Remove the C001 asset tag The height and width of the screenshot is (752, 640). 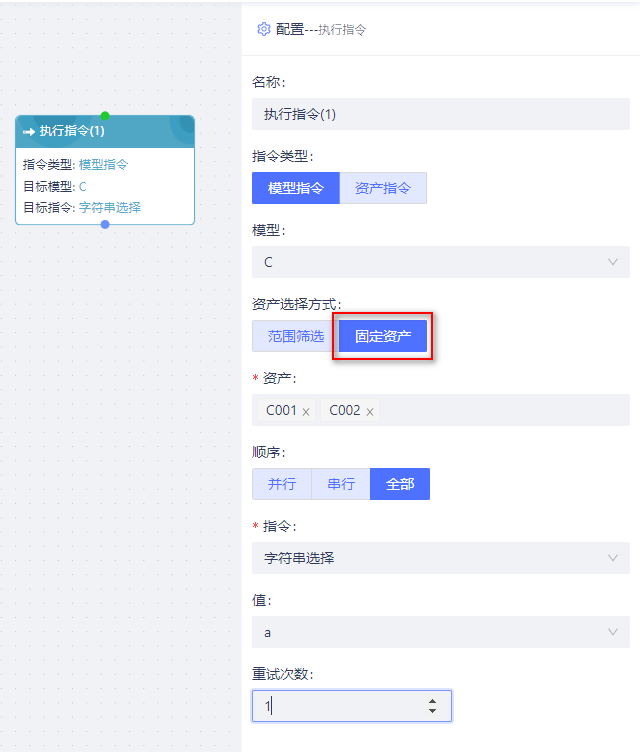click(x=306, y=411)
